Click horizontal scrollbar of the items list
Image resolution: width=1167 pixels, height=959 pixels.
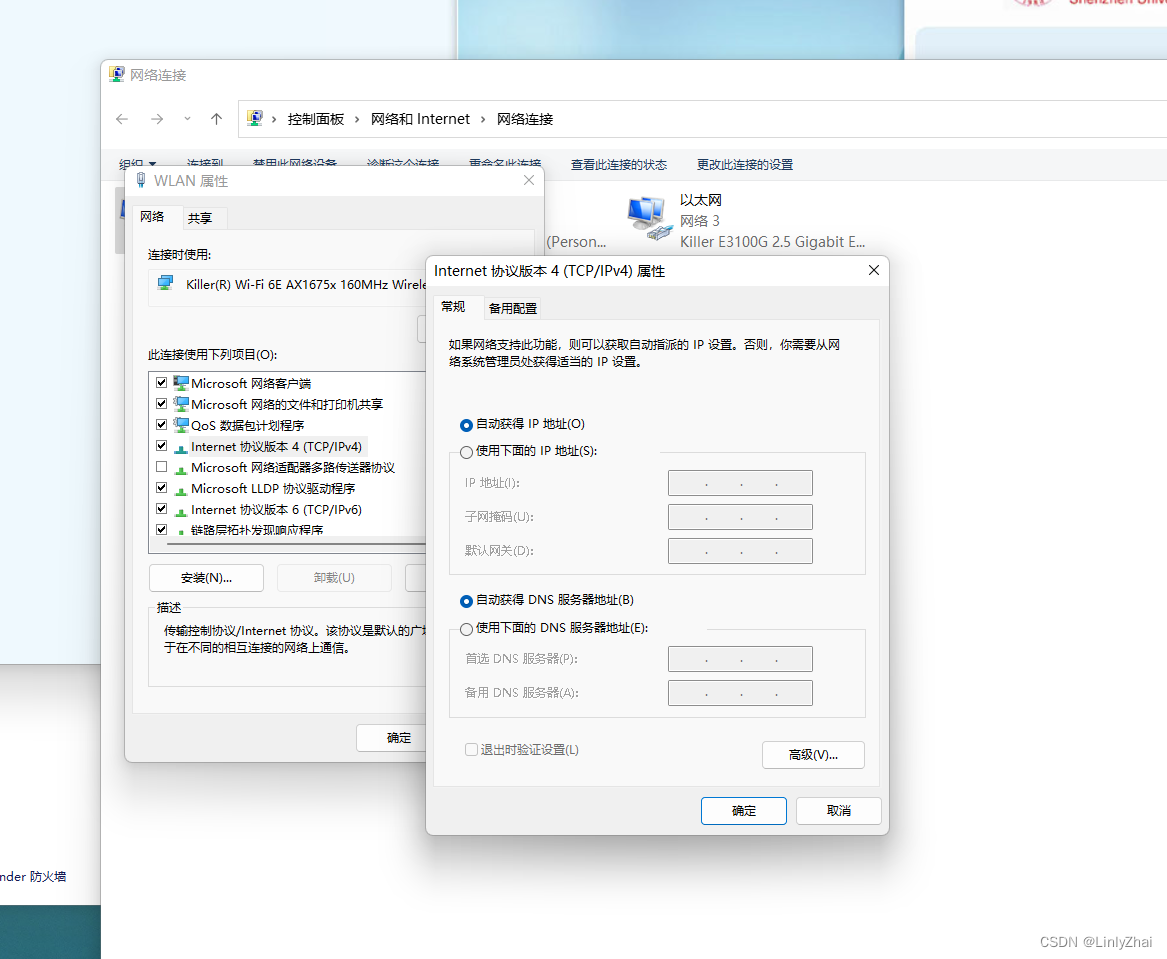pyautogui.click(x=295, y=545)
